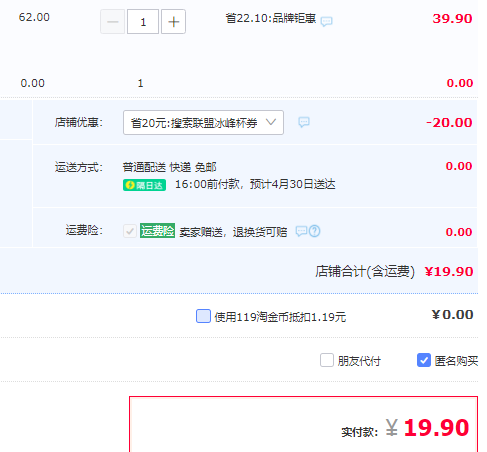Click the question mark help icon
The image size is (487, 452).
click(x=314, y=231)
